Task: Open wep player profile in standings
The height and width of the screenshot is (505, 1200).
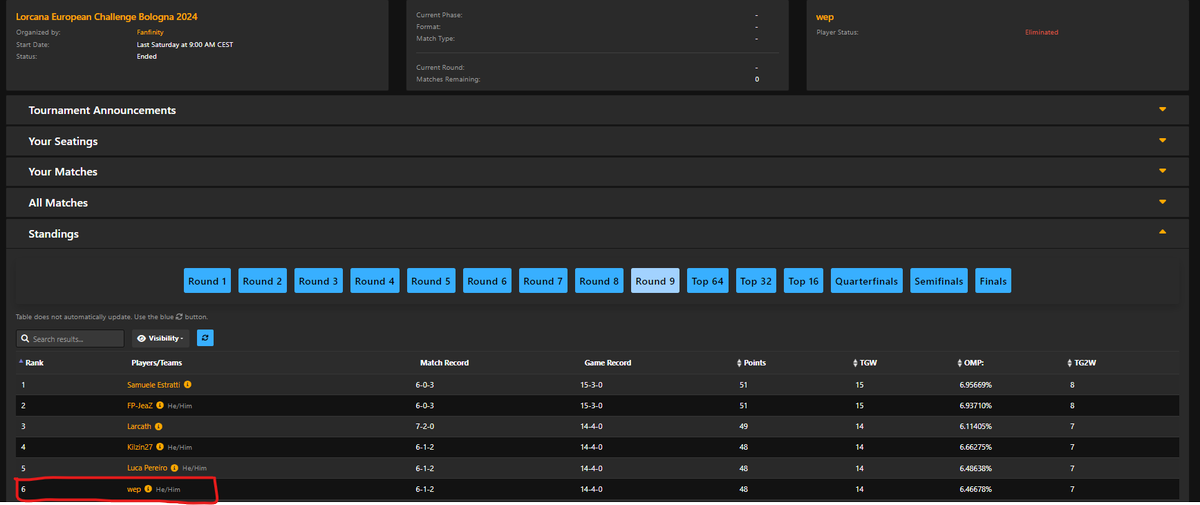Action: pyautogui.click(x=134, y=489)
